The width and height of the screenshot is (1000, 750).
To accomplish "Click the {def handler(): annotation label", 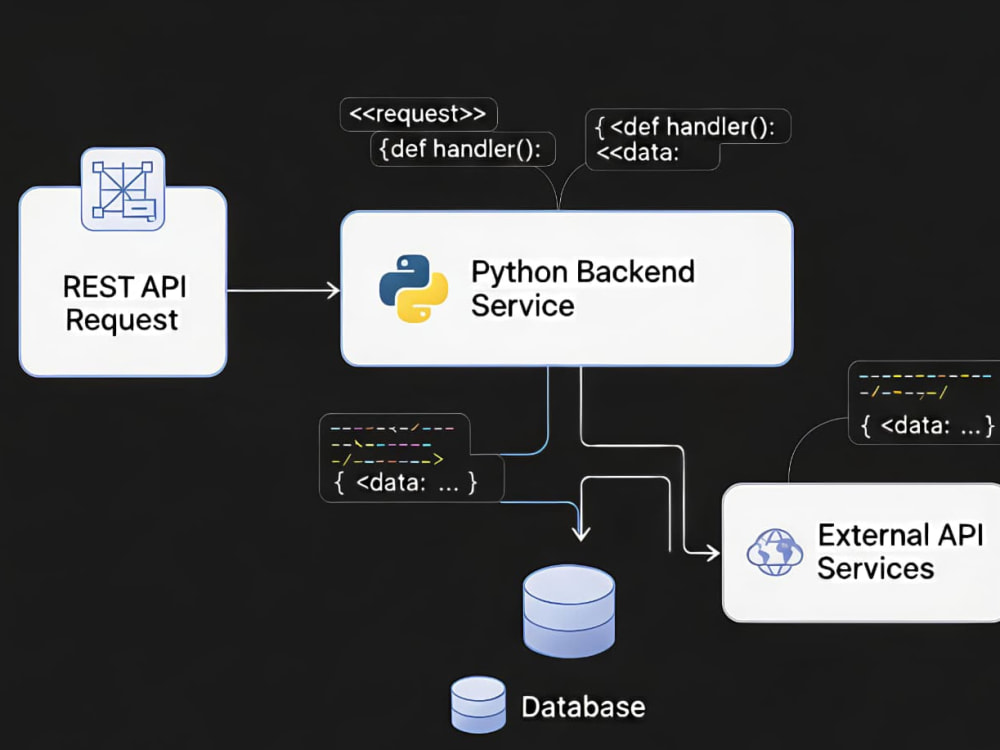I will 462,149.
